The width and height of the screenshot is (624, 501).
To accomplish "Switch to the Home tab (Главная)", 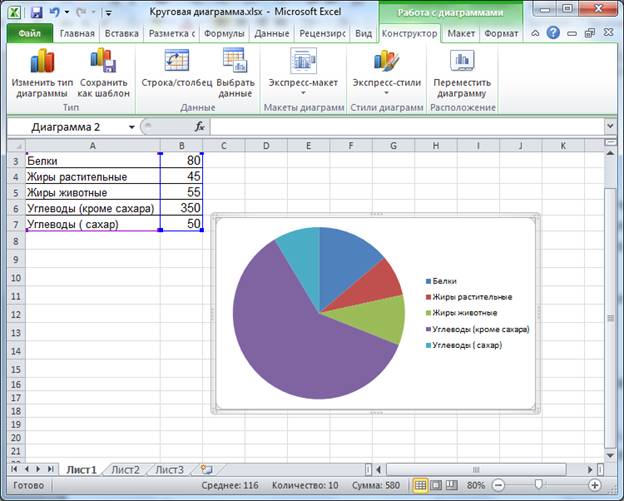I will coord(77,33).
